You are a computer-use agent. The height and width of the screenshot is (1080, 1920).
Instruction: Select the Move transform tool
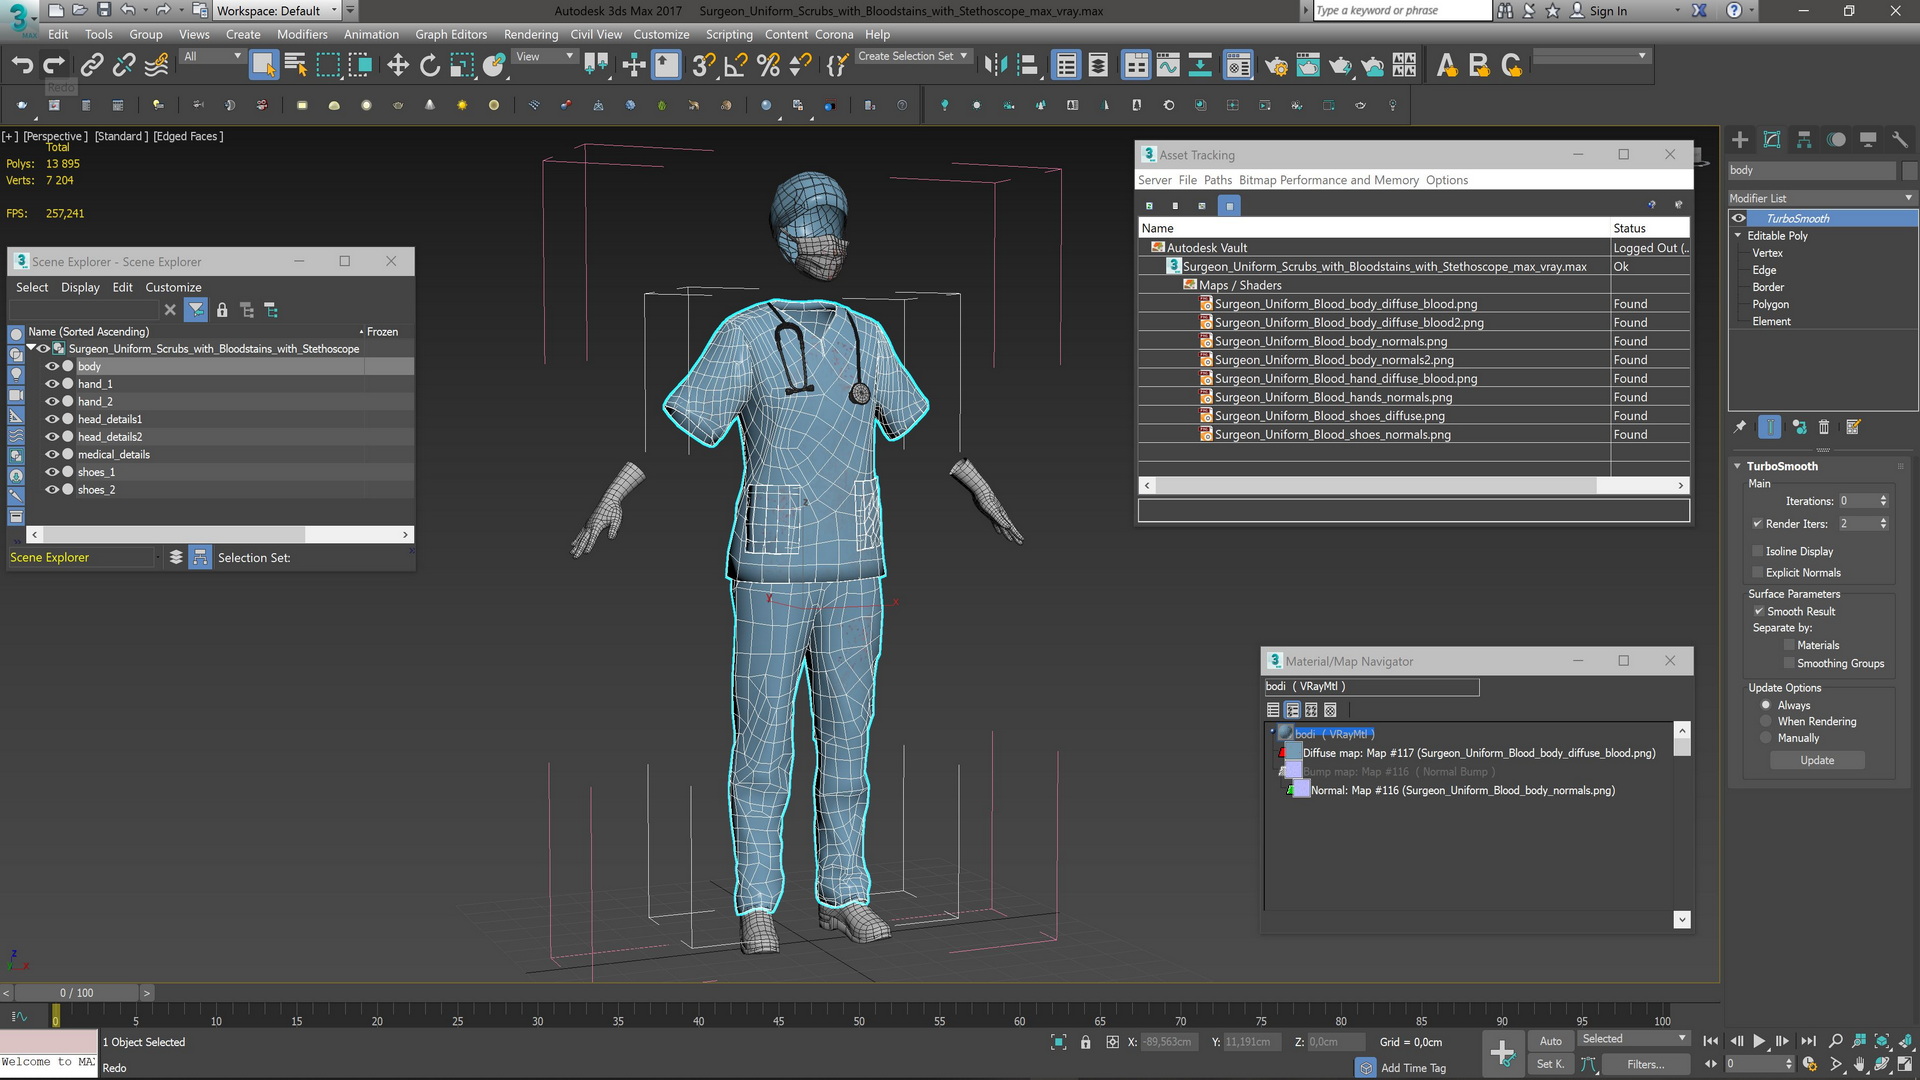click(397, 66)
